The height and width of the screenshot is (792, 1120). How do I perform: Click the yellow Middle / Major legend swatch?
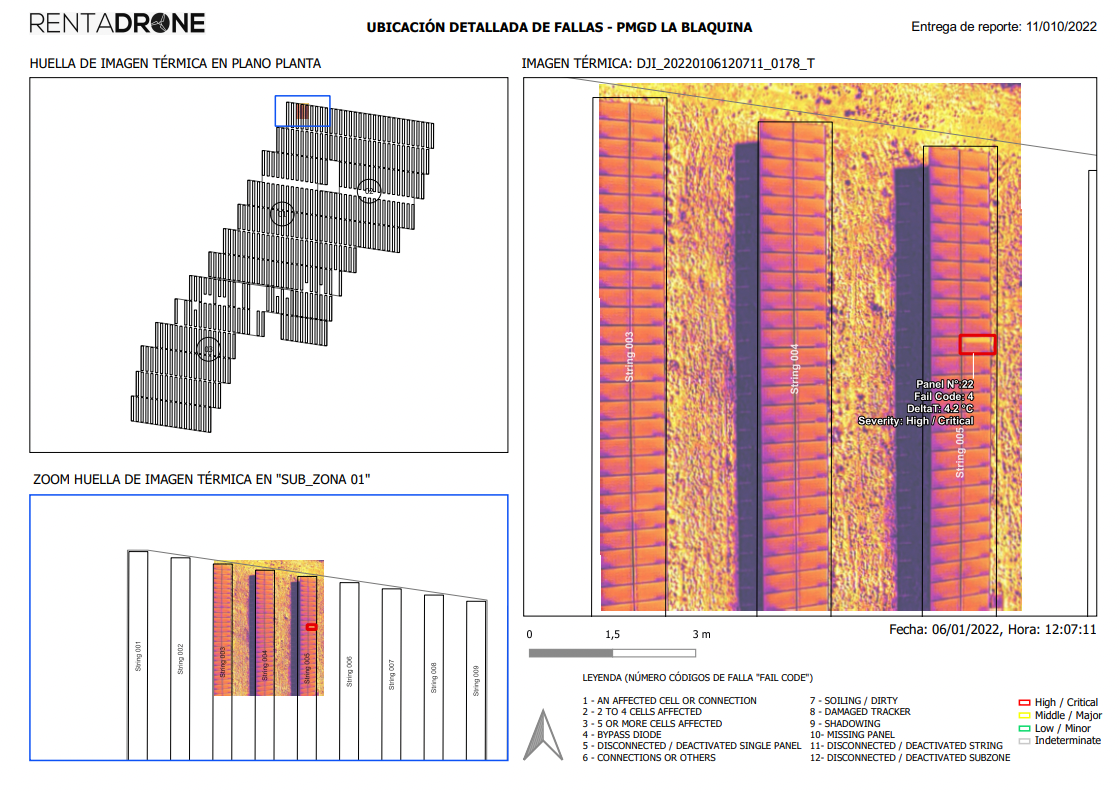(x=1023, y=716)
